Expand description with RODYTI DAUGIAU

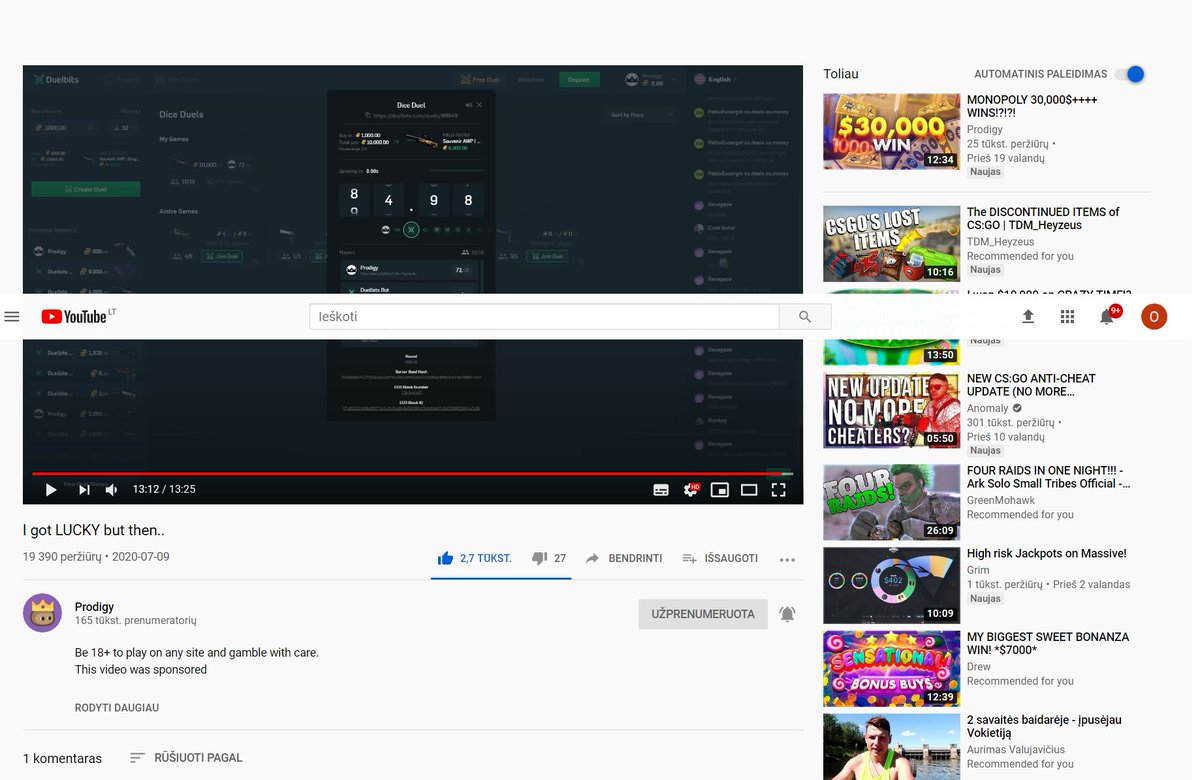(x=117, y=708)
